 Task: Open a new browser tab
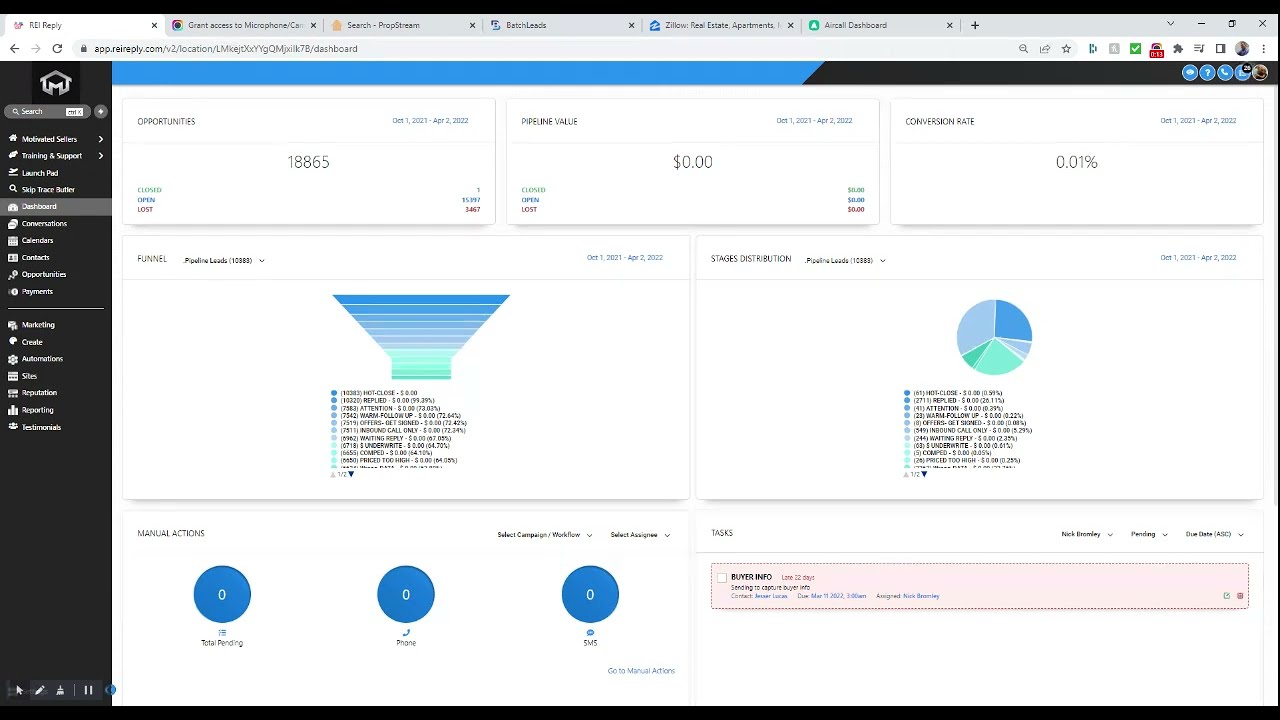[975, 25]
